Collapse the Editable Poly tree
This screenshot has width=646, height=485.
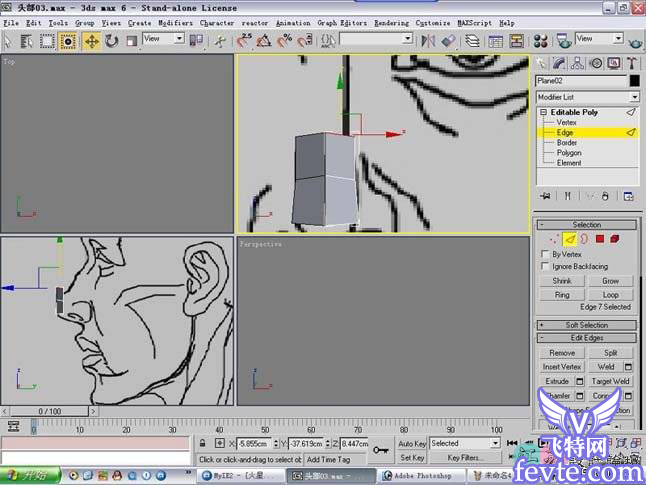[x=545, y=113]
